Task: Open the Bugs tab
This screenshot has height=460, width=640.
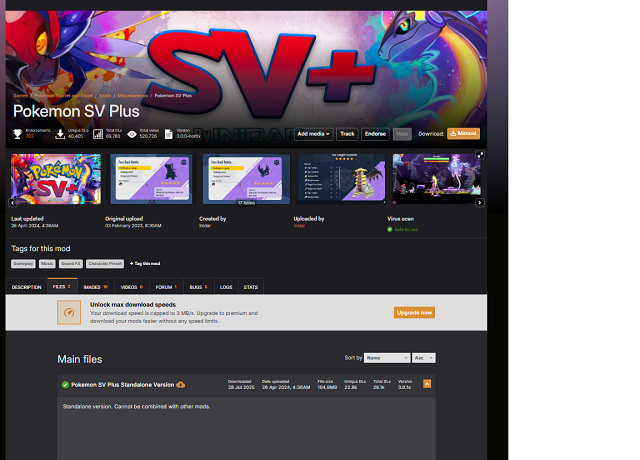Action: 199,287
